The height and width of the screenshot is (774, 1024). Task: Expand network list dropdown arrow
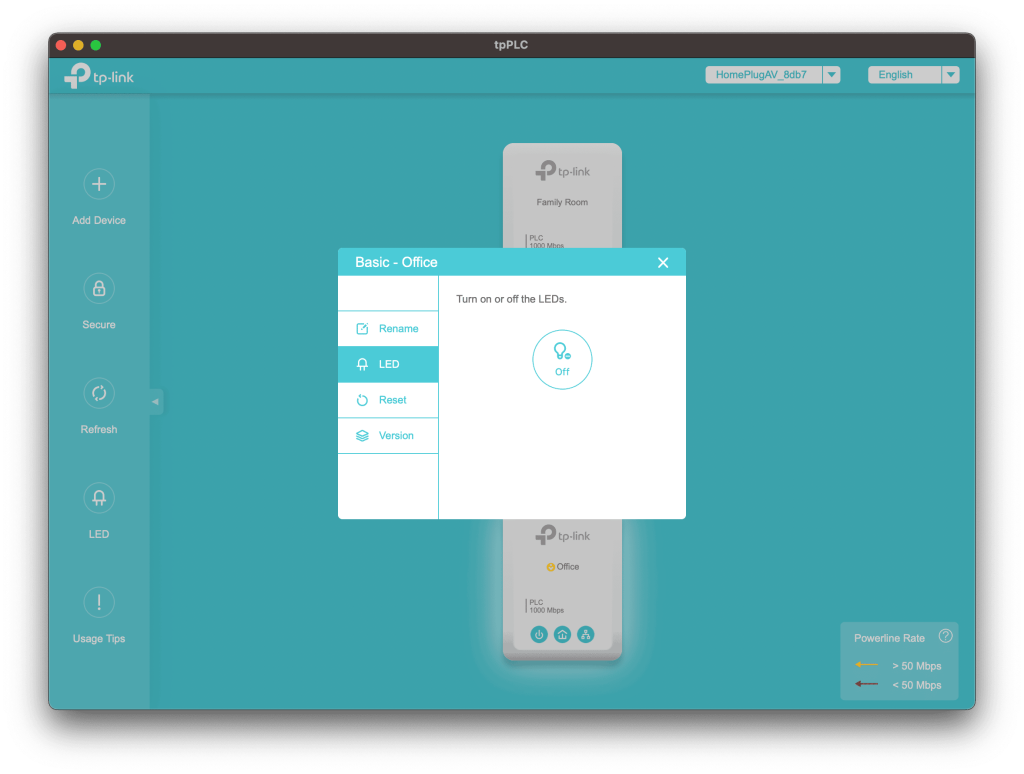[831, 74]
